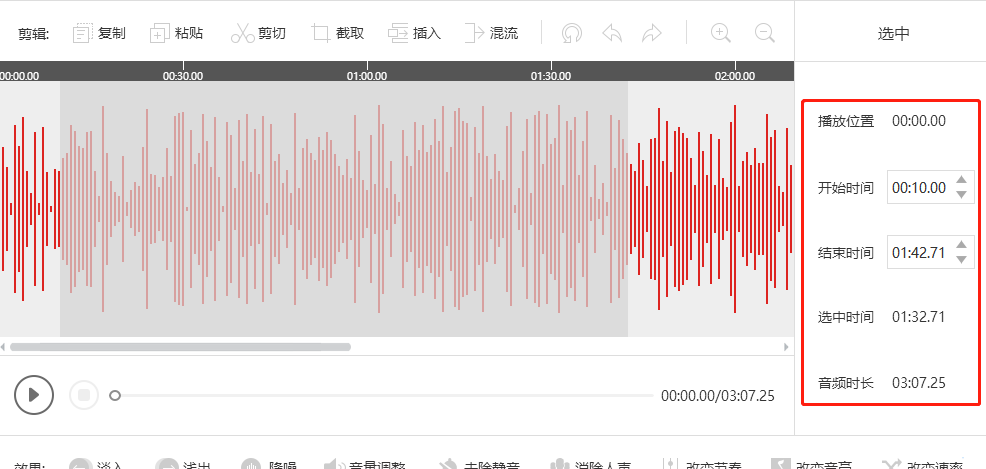Increase the start time (开始时间) value
This screenshot has height=469, width=986.
pyautogui.click(x=962, y=180)
